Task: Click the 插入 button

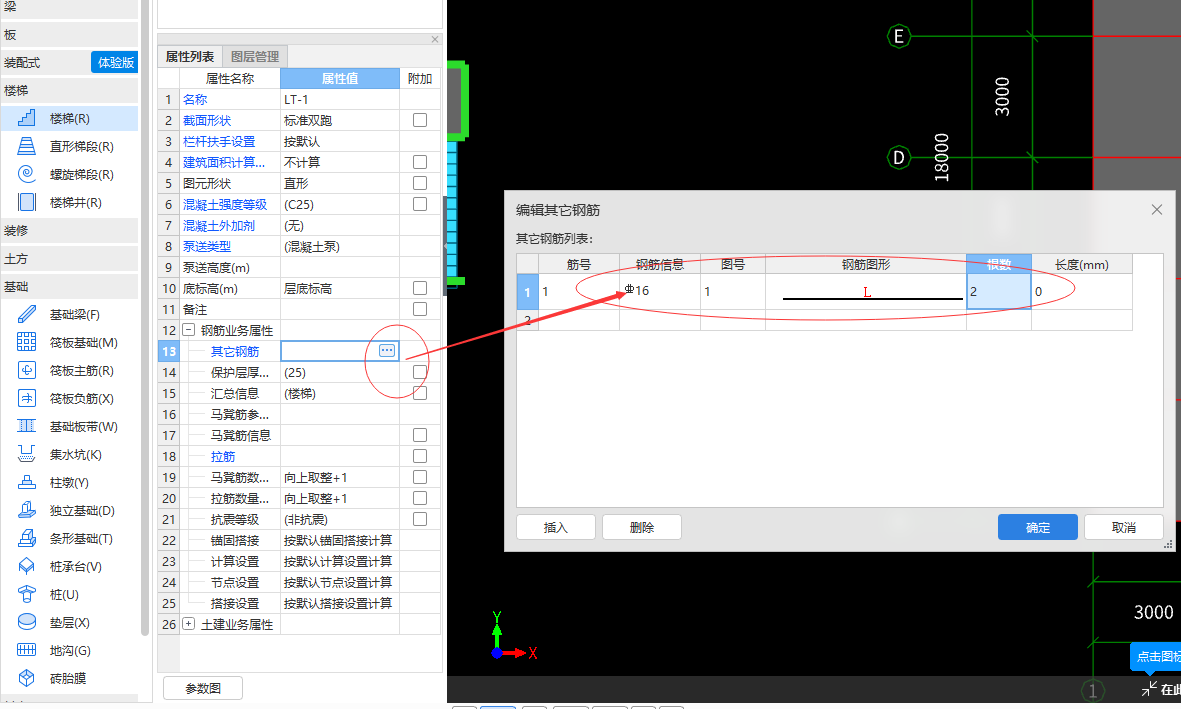Action: tap(555, 527)
